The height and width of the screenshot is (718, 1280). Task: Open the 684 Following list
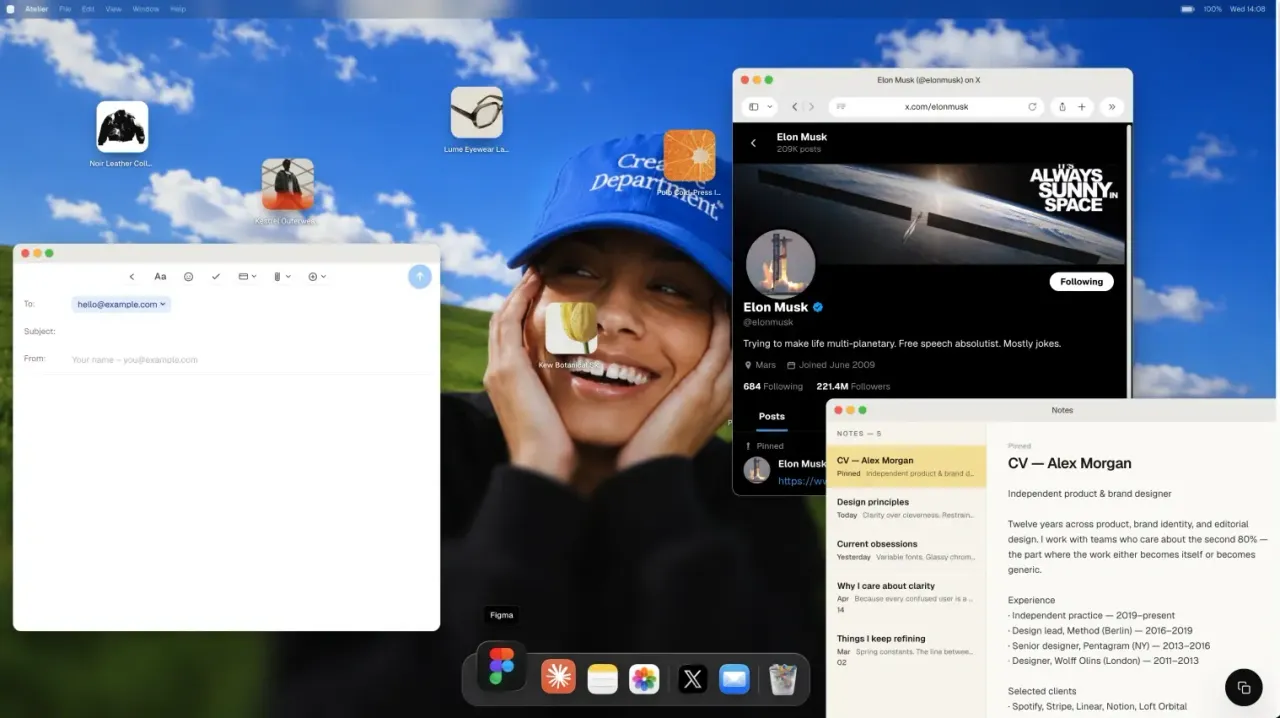point(773,387)
